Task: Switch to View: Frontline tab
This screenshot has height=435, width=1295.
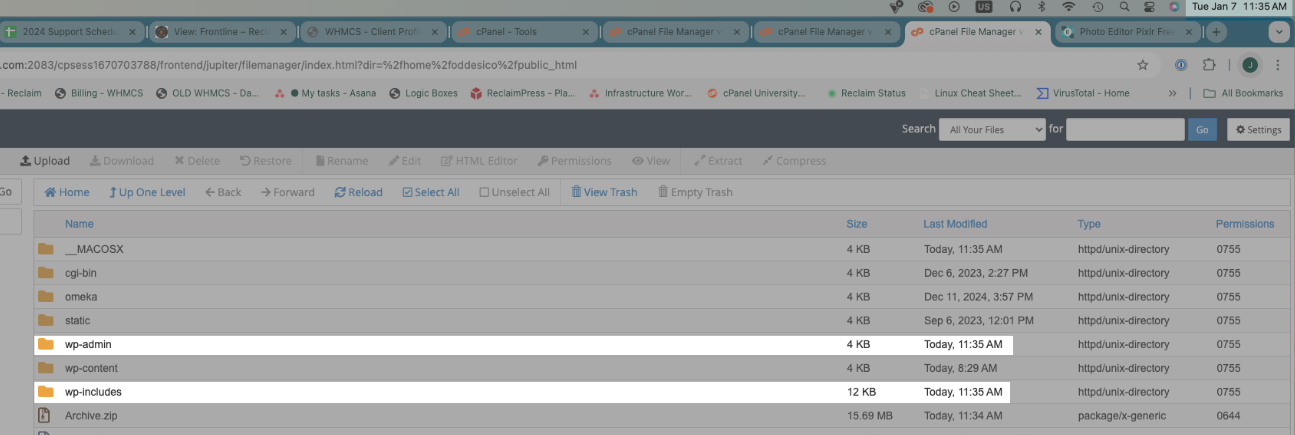Action: 223,32
